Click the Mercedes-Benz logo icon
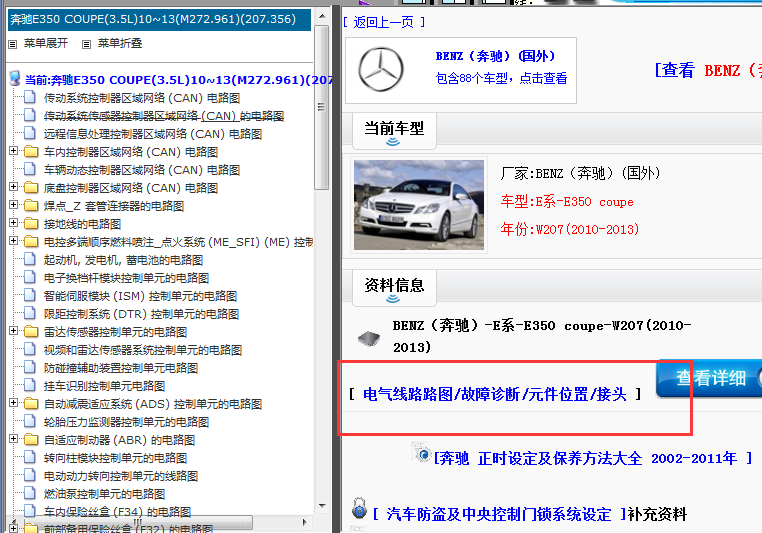 click(381, 69)
